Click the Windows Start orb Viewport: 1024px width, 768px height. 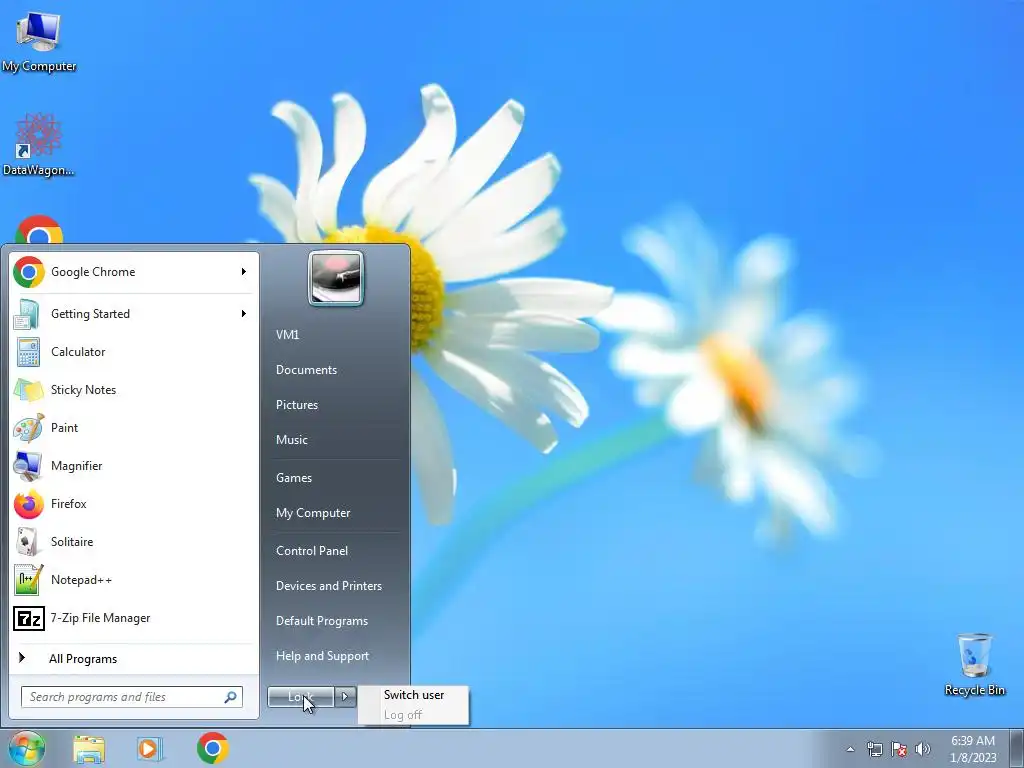point(27,748)
